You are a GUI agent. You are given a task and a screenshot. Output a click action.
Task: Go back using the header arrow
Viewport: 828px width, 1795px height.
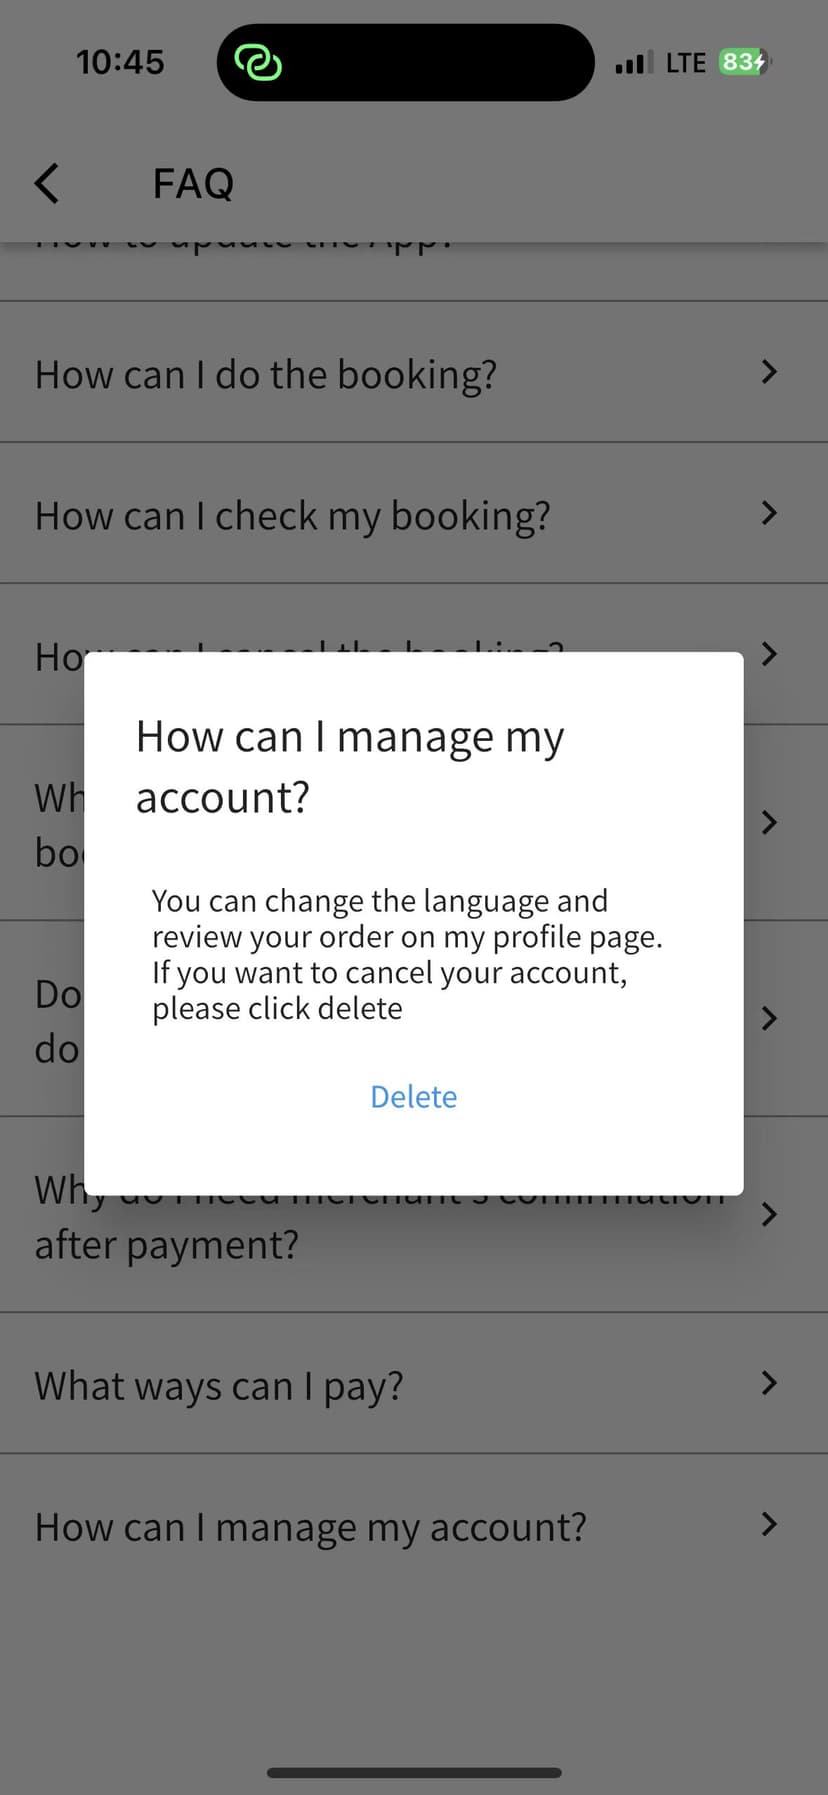pyautogui.click(x=47, y=184)
